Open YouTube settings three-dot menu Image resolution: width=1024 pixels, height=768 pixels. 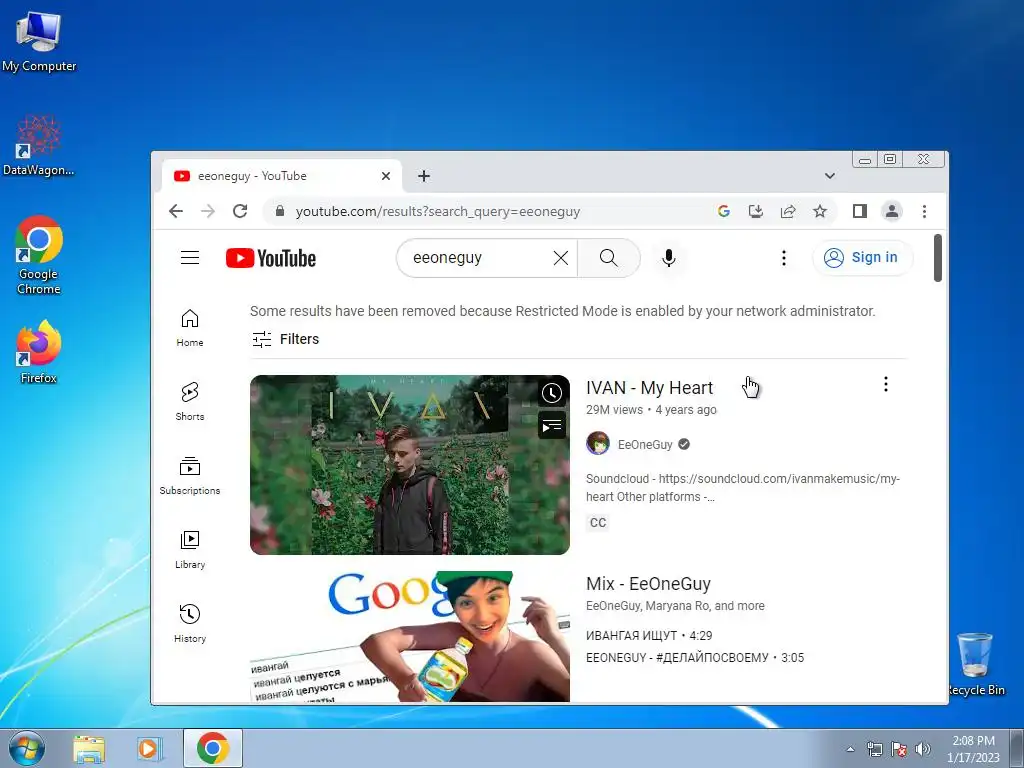point(784,258)
